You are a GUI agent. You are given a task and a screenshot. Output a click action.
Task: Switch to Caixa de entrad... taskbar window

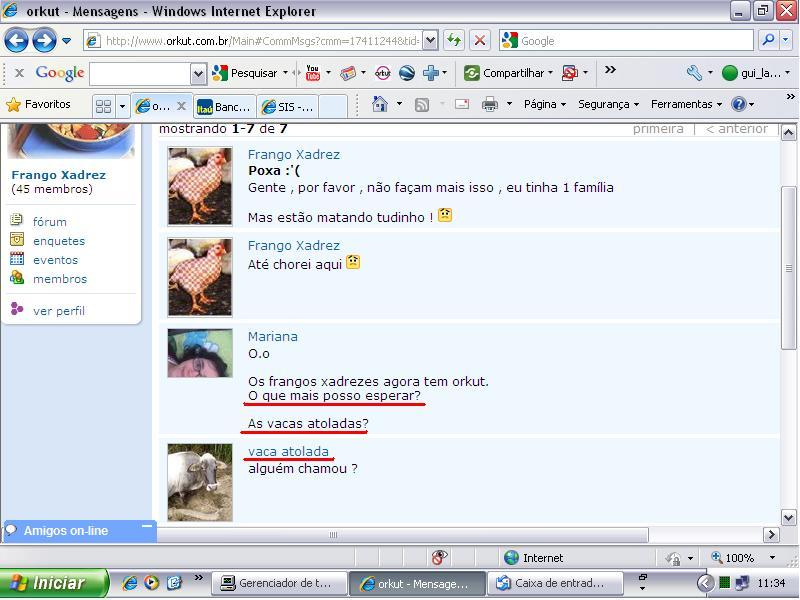555,583
